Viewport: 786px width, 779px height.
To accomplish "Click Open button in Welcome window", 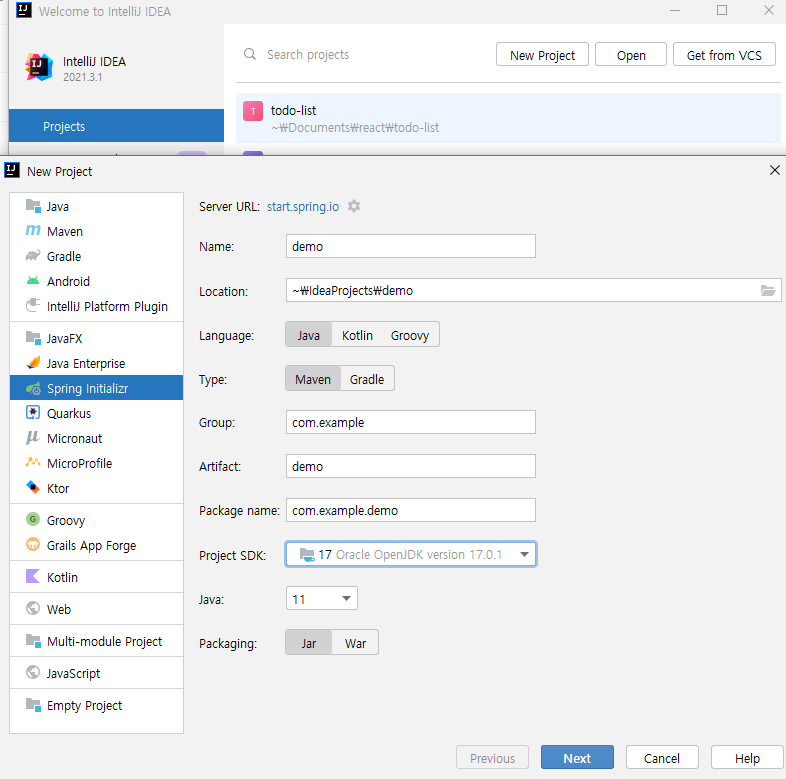I will tap(631, 55).
